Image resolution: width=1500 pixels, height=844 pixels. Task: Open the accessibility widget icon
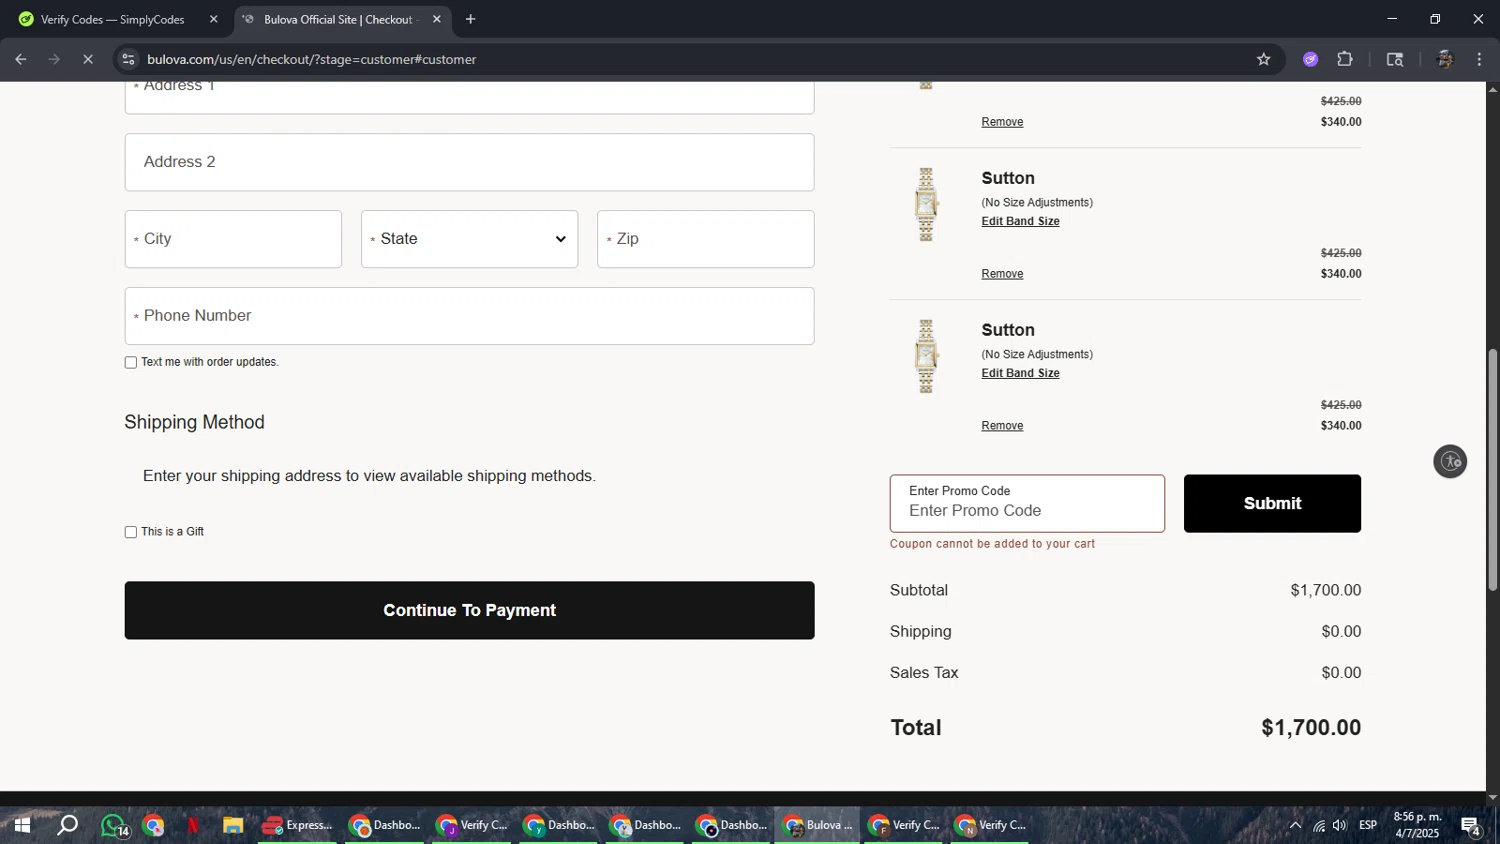pos(1450,461)
